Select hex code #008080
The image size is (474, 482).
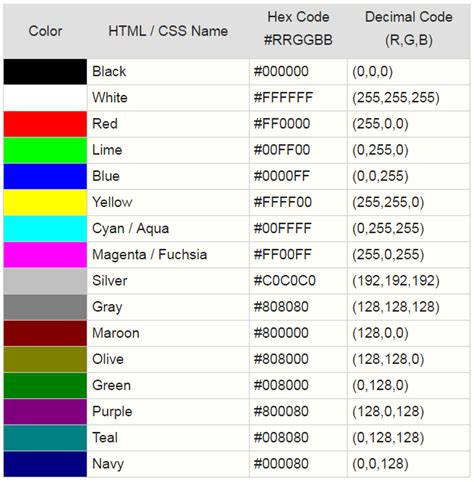[281, 438]
